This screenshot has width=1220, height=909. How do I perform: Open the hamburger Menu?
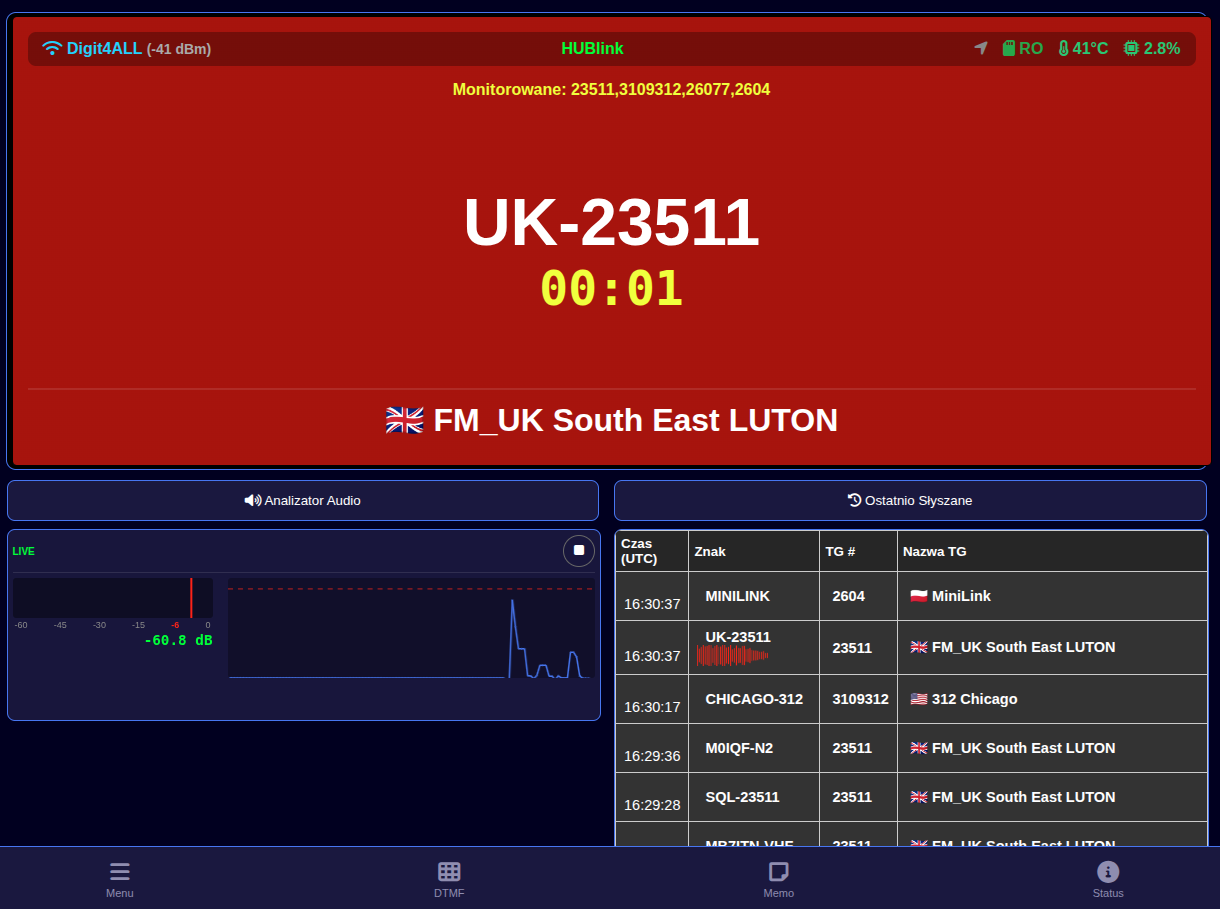pos(120,878)
